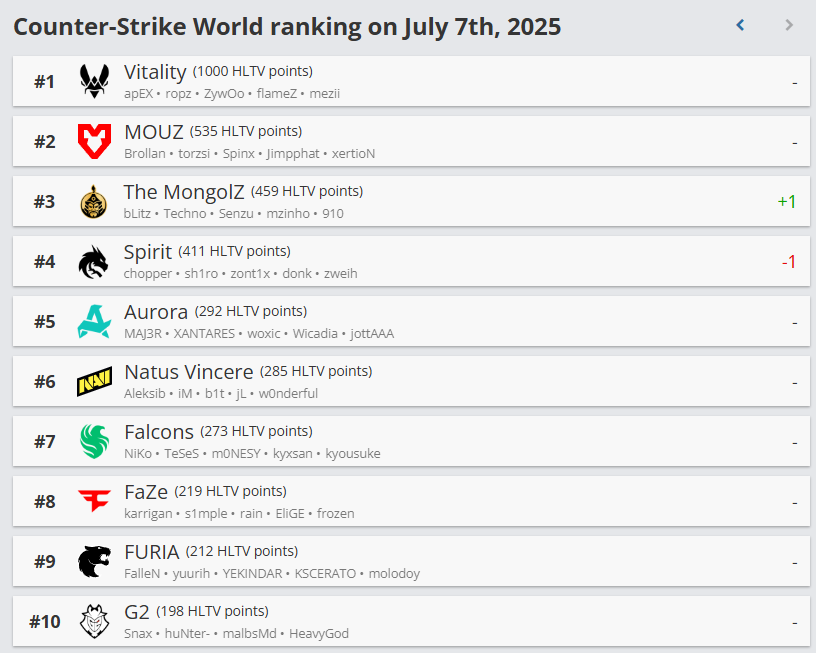
Task: Click the G2 samurai logo
Action: 94,621
